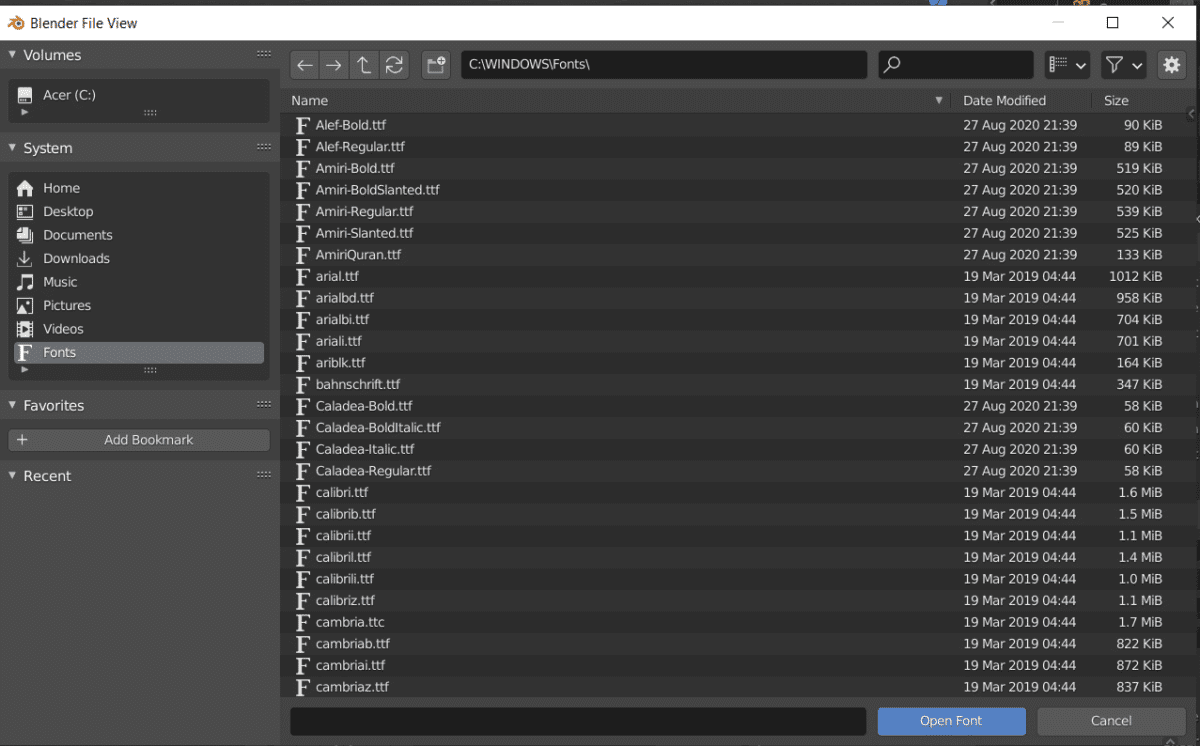Select the Acer (C:) volume
Viewport: 1200px width, 746px height.
[69, 95]
